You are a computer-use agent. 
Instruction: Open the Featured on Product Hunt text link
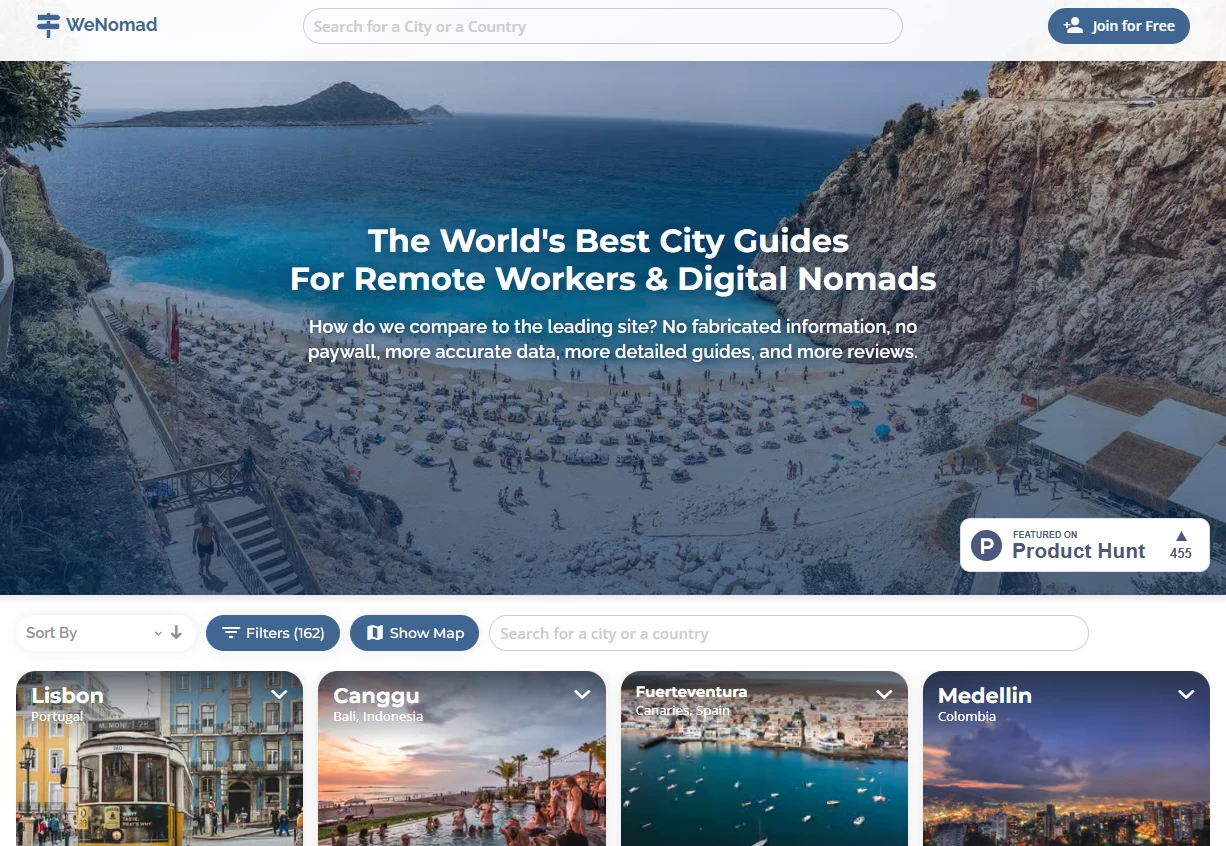[x=1078, y=545]
